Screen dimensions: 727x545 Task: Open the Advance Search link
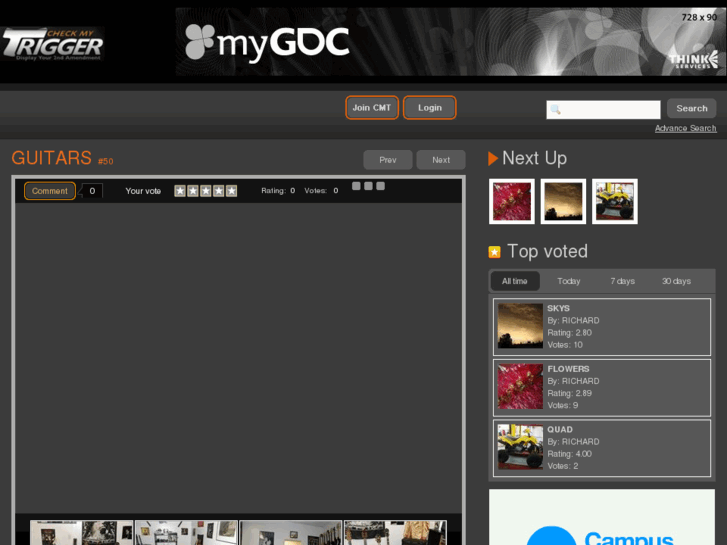pos(685,128)
